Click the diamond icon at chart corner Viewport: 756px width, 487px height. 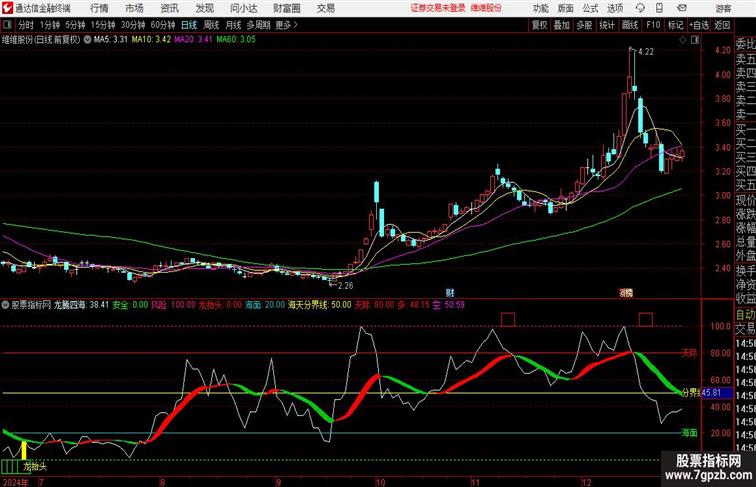(x=683, y=40)
